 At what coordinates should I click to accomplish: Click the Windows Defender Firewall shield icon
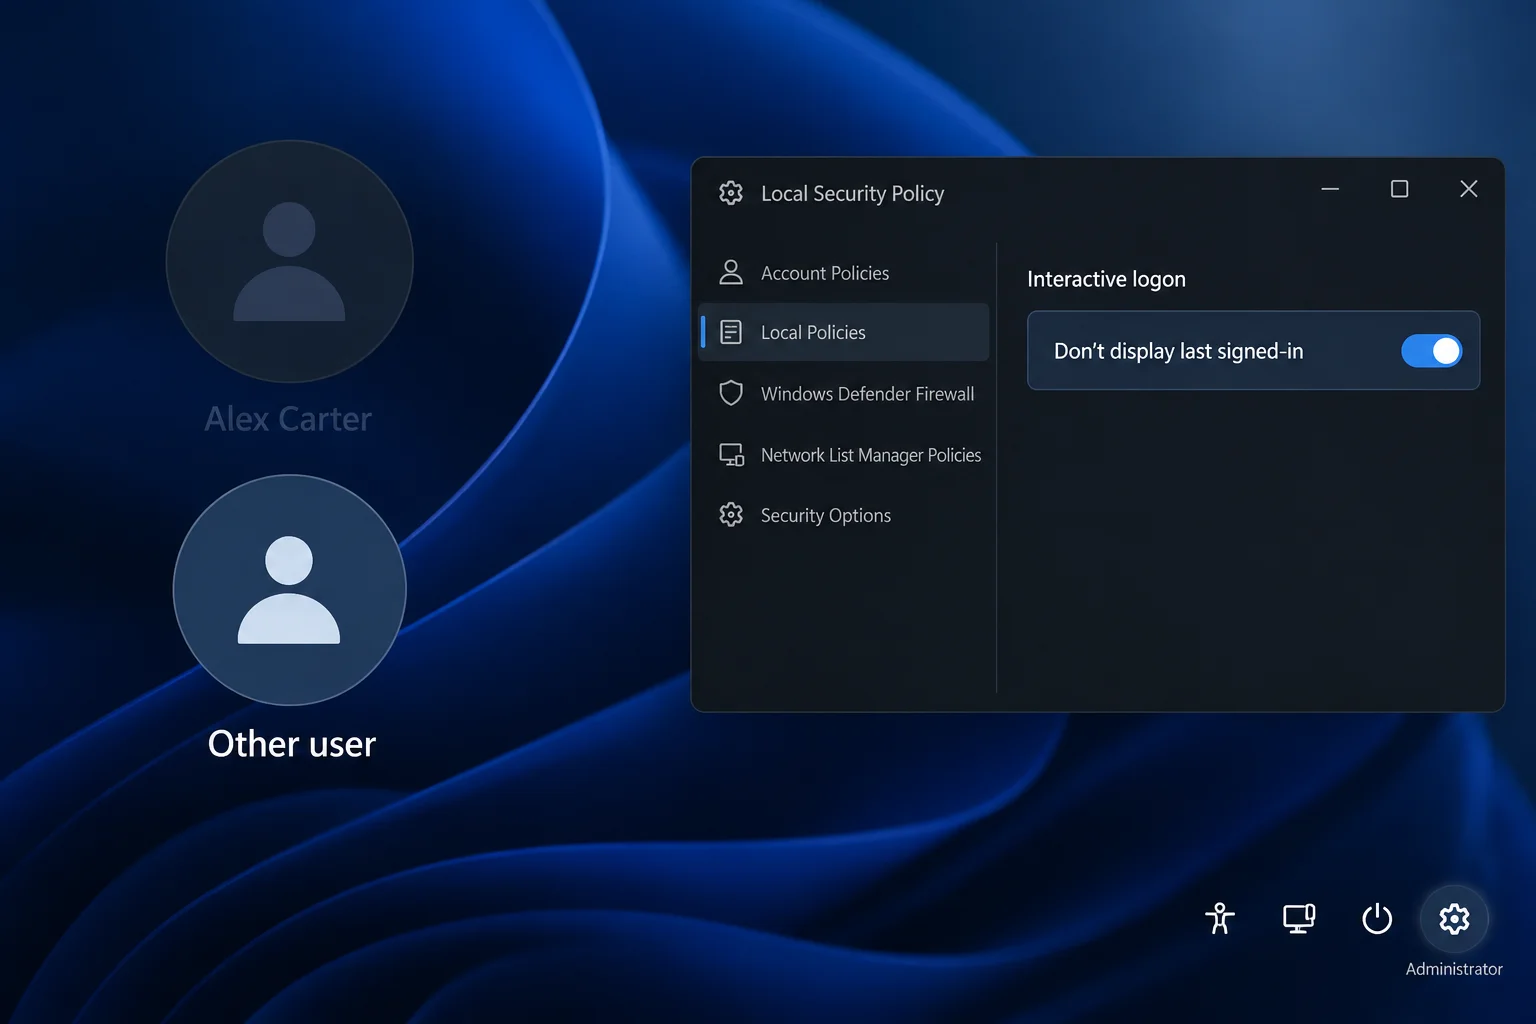(x=731, y=393)
